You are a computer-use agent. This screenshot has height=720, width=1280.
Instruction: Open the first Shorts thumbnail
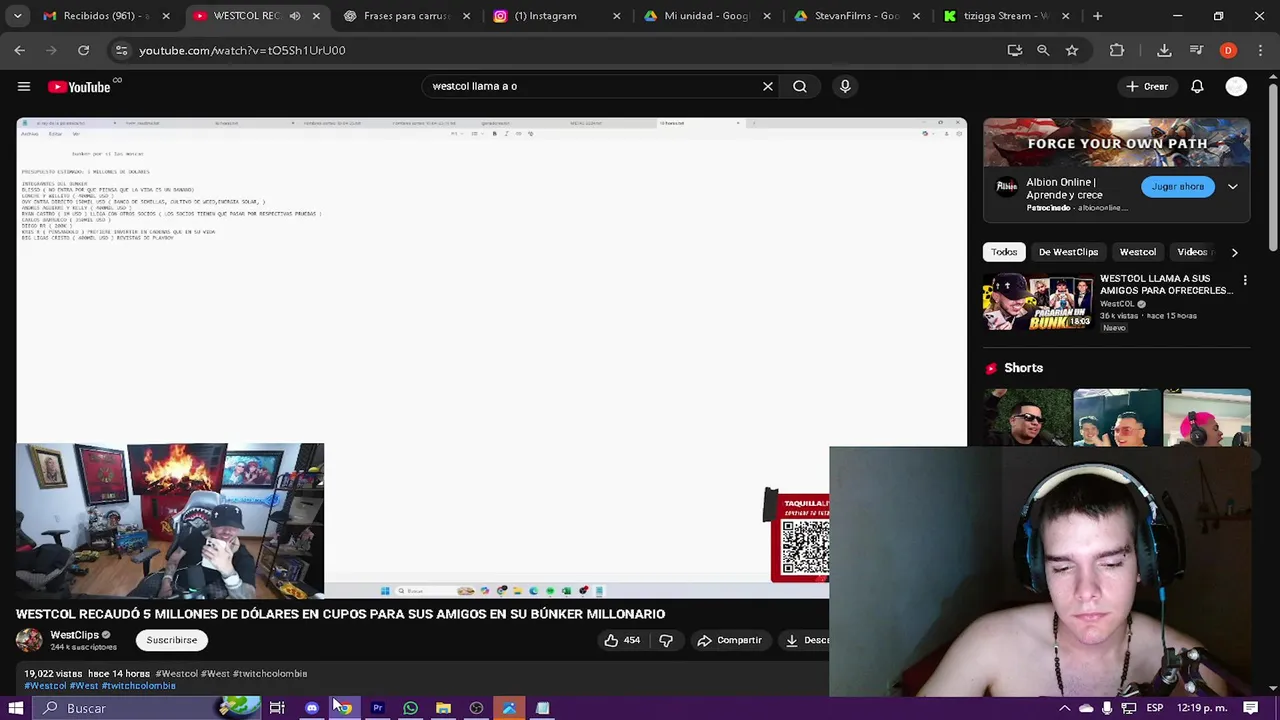coord(1026,417)
